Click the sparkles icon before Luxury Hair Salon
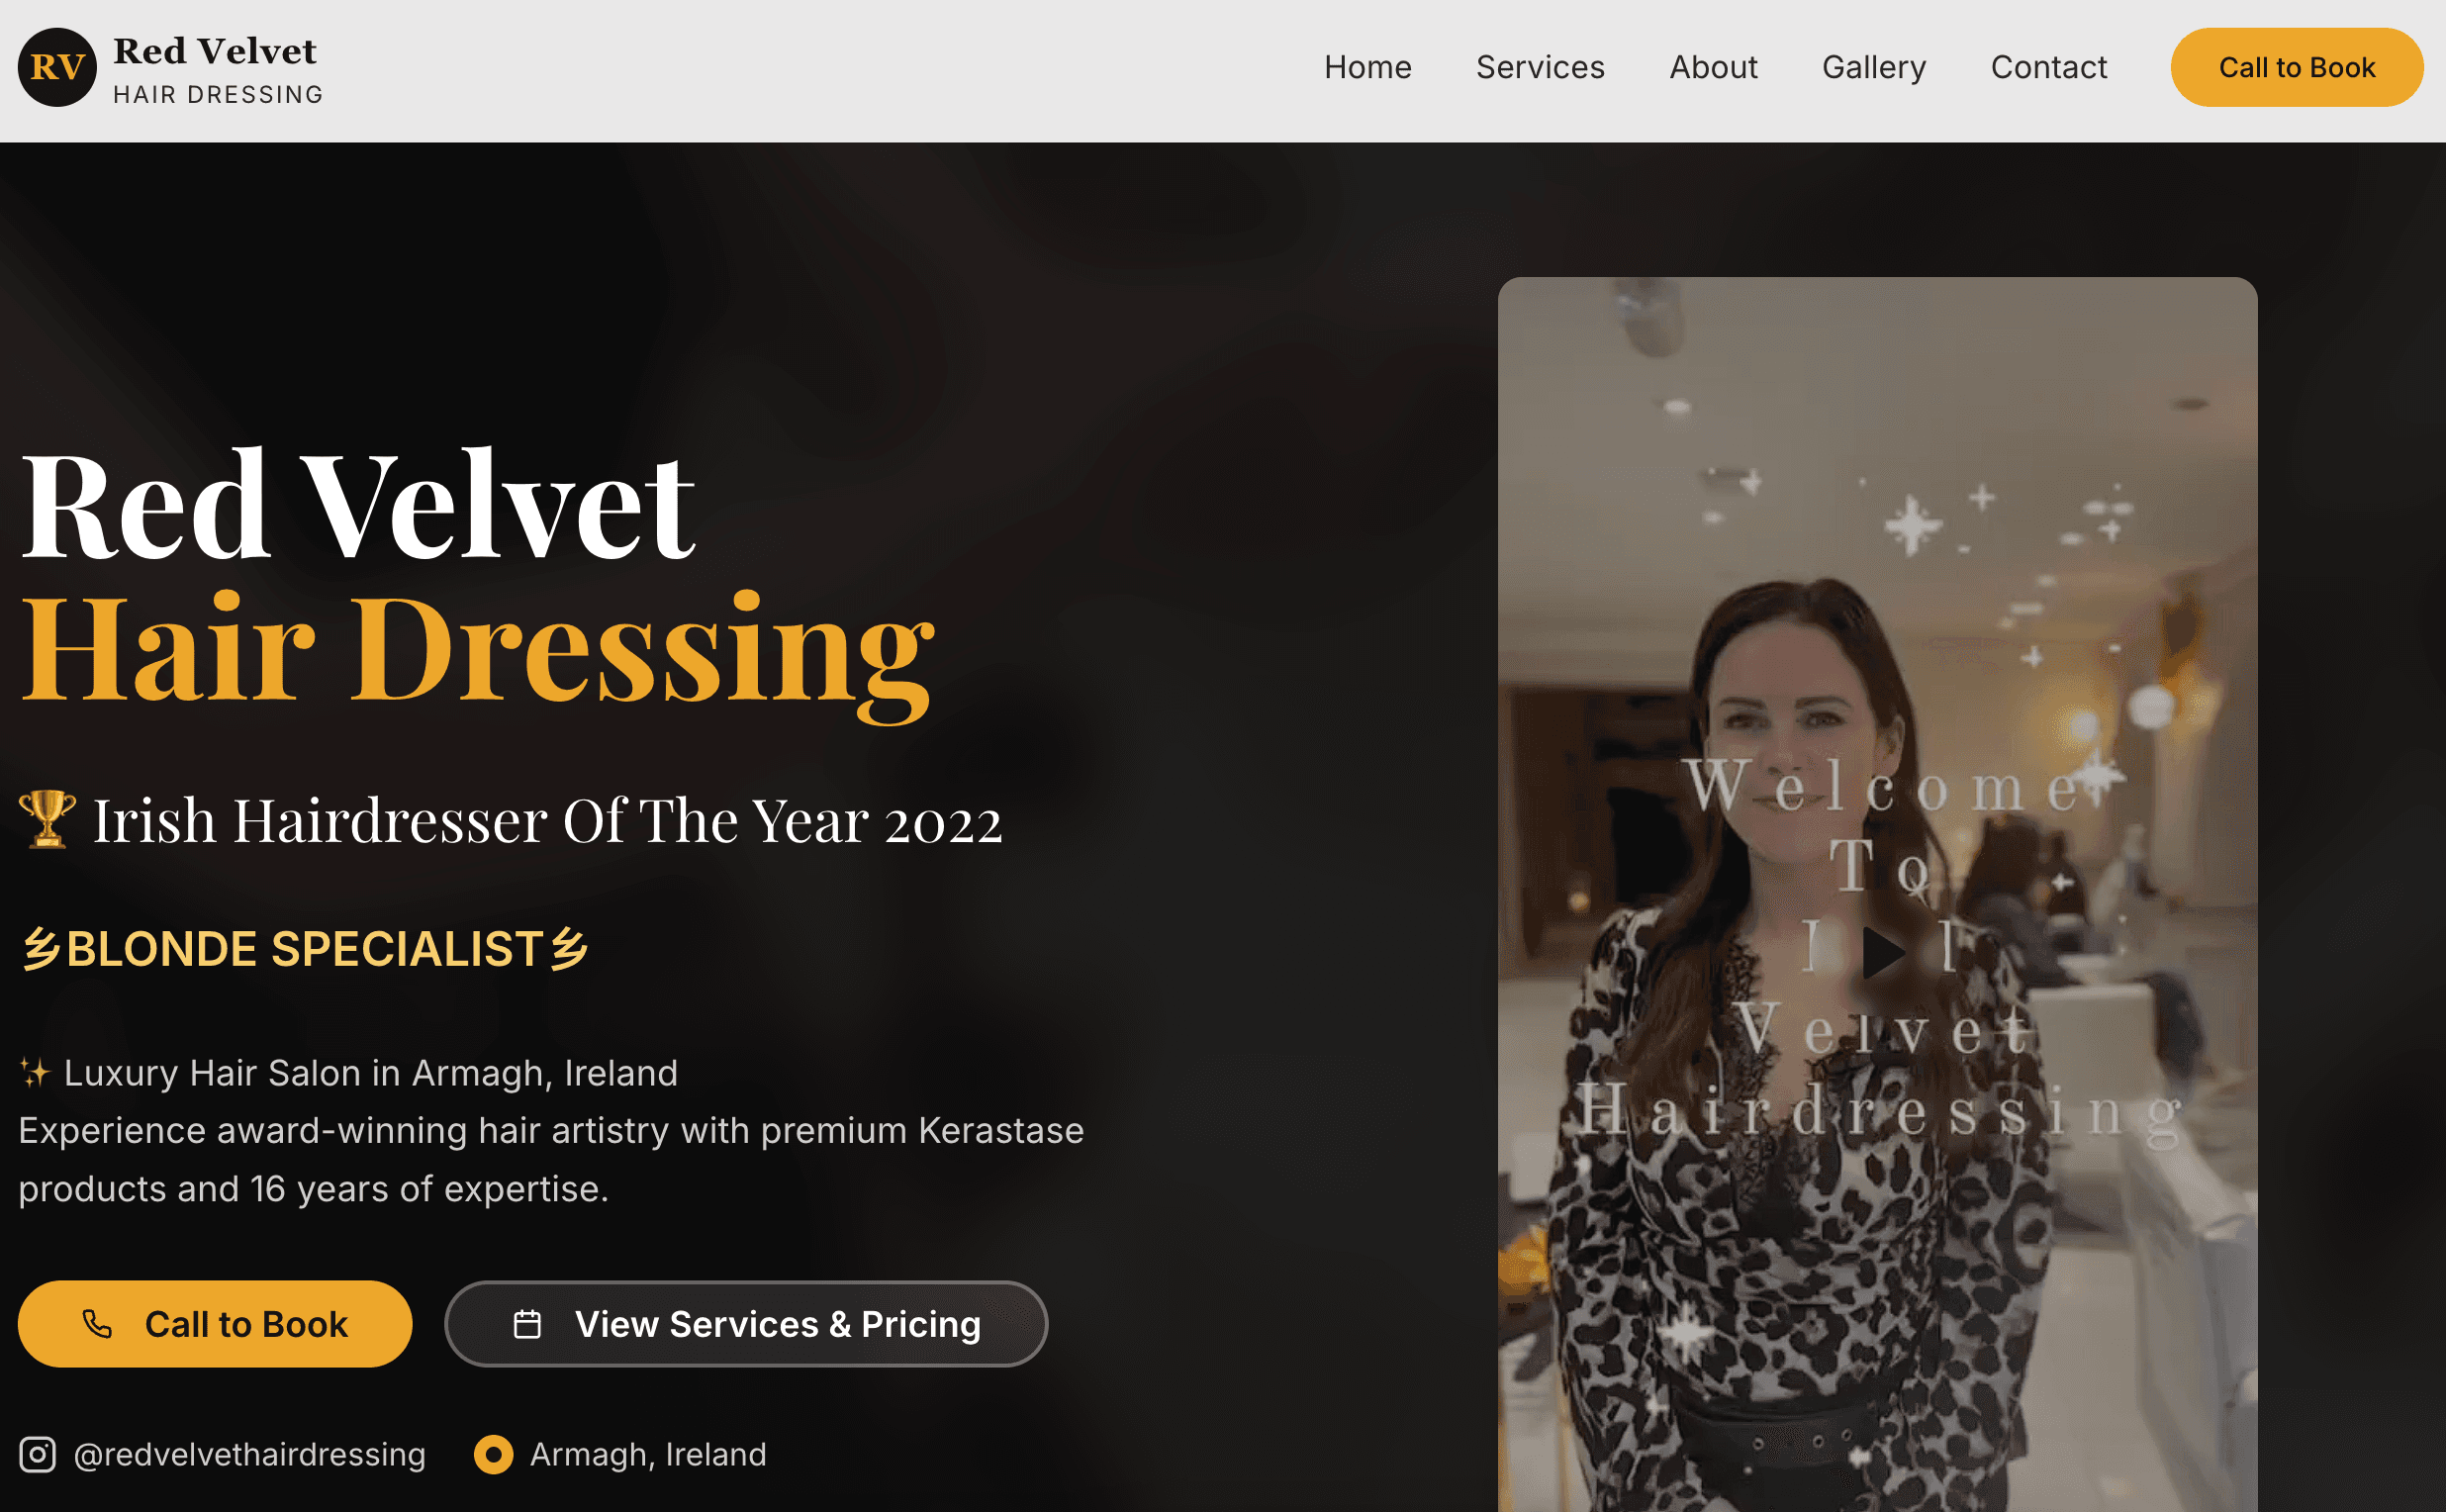Viewport: 2446px width, 1512px height. pyautogui.click(x=35, y=1073)
